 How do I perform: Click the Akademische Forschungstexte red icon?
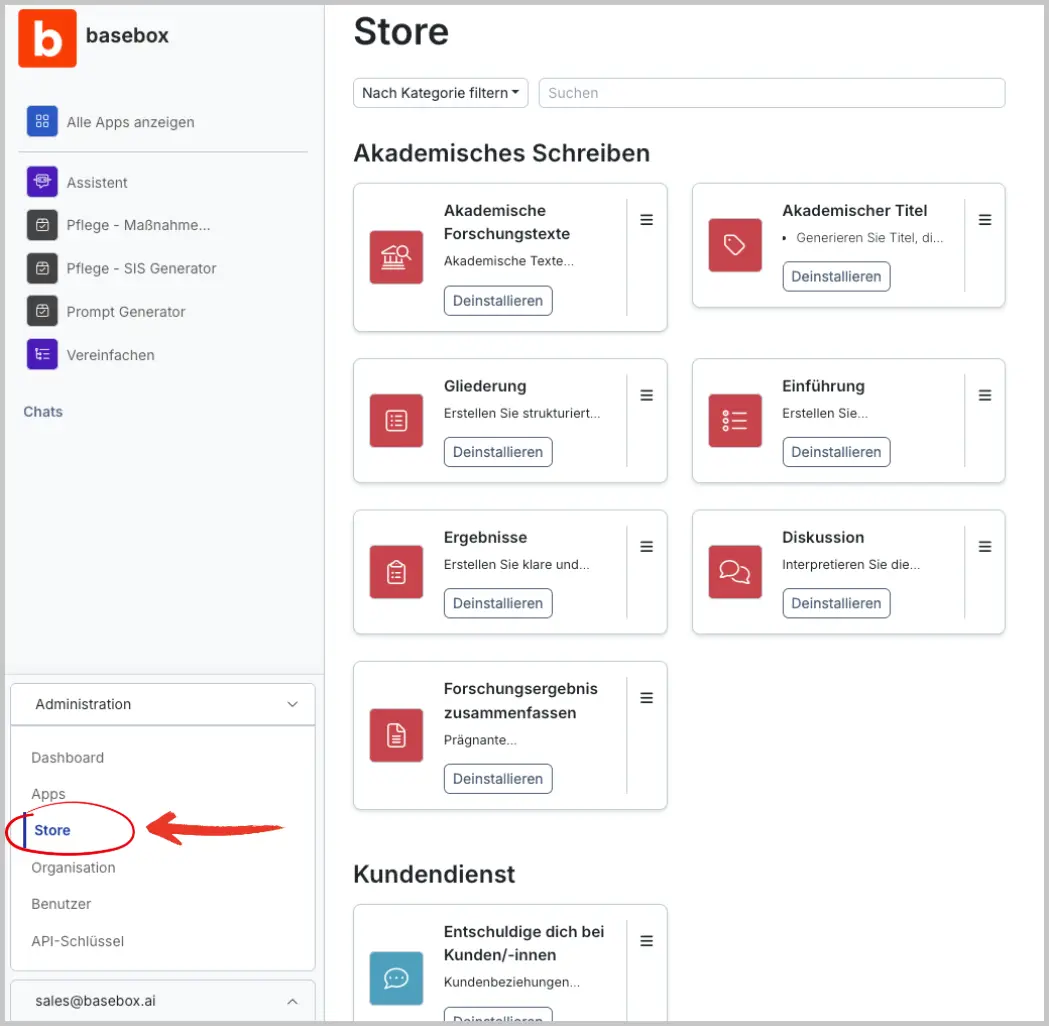coord(396,257)
